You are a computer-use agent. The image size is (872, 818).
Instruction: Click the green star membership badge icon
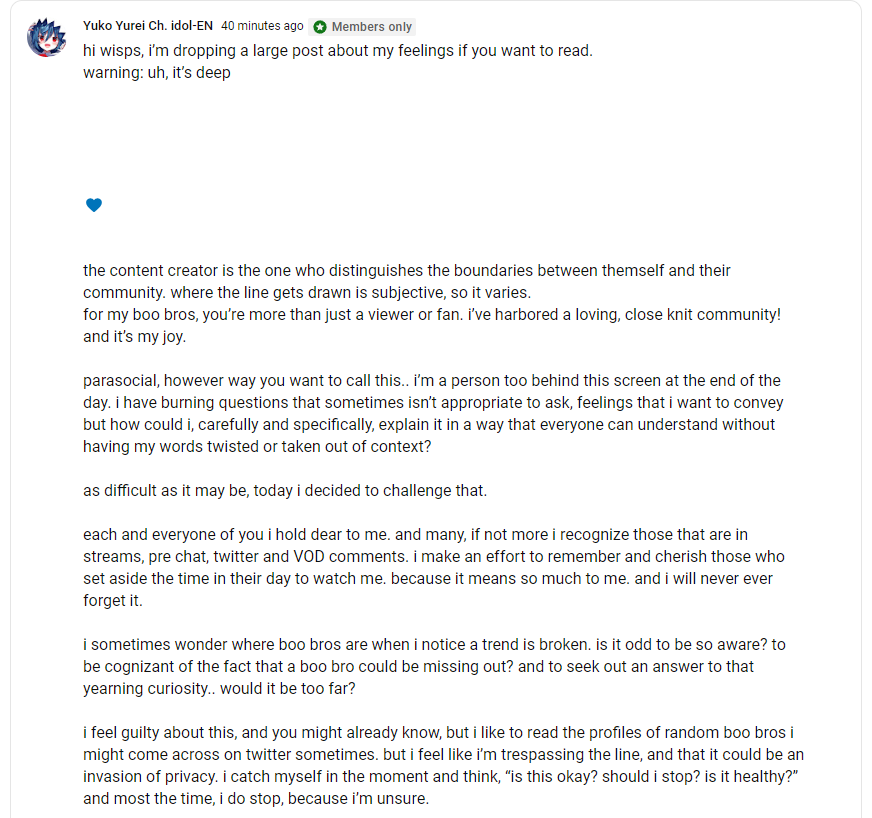click(x=320, y=27)
